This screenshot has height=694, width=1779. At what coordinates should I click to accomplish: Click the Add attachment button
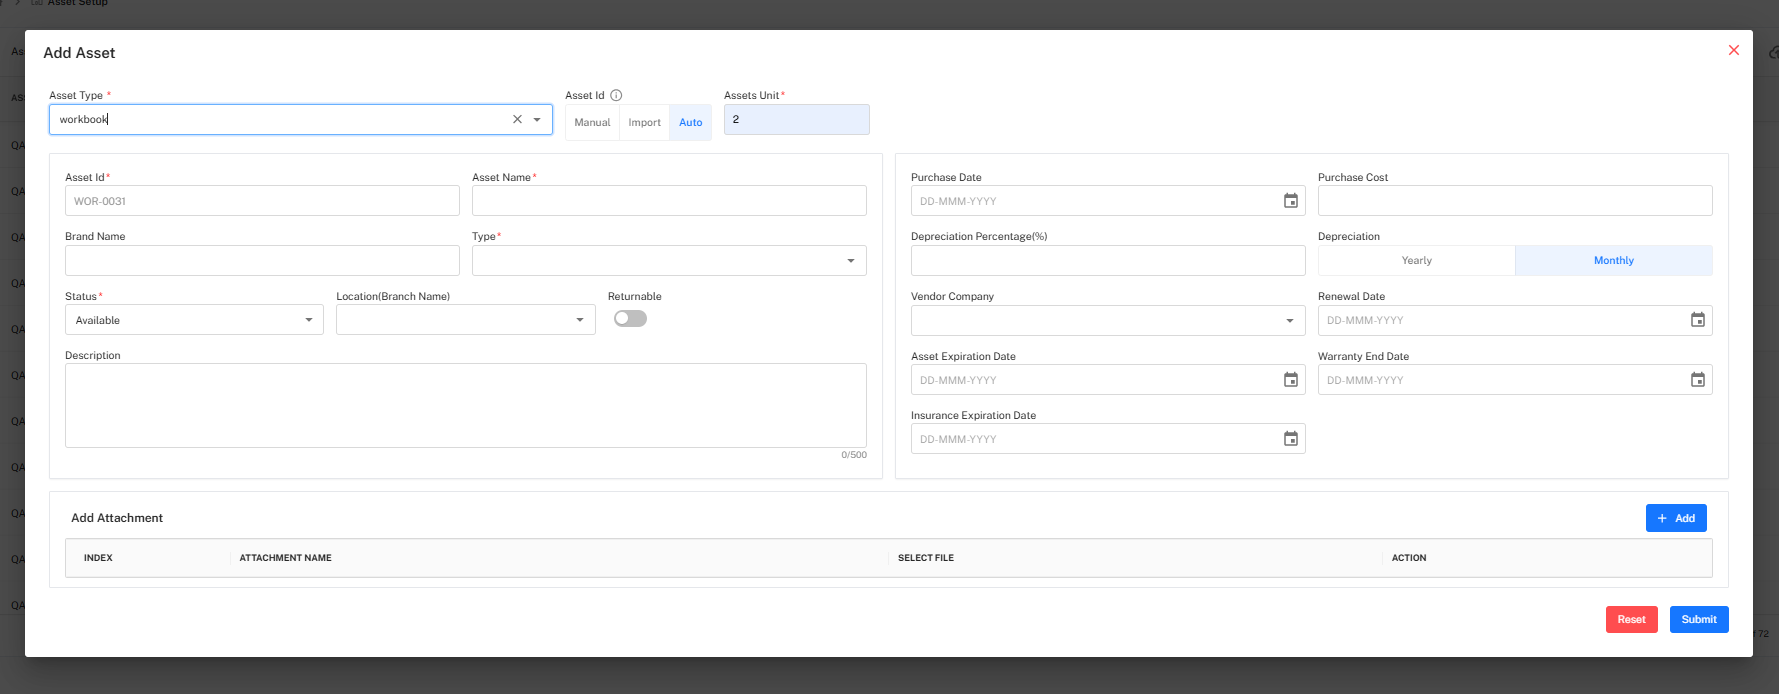point(1675,518)
